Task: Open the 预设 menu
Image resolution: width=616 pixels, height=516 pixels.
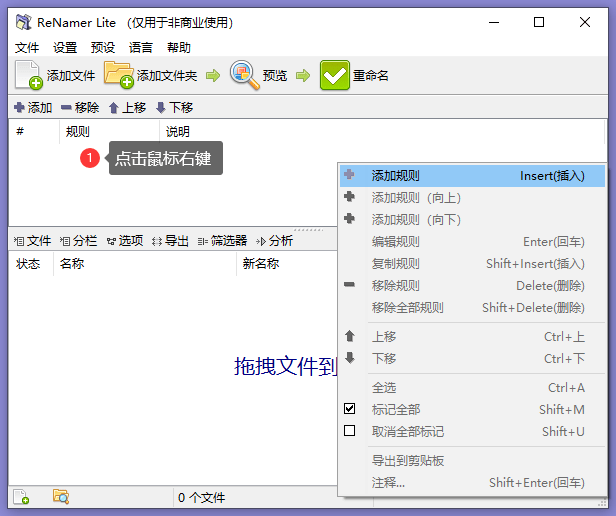Action: pos(103,48)
